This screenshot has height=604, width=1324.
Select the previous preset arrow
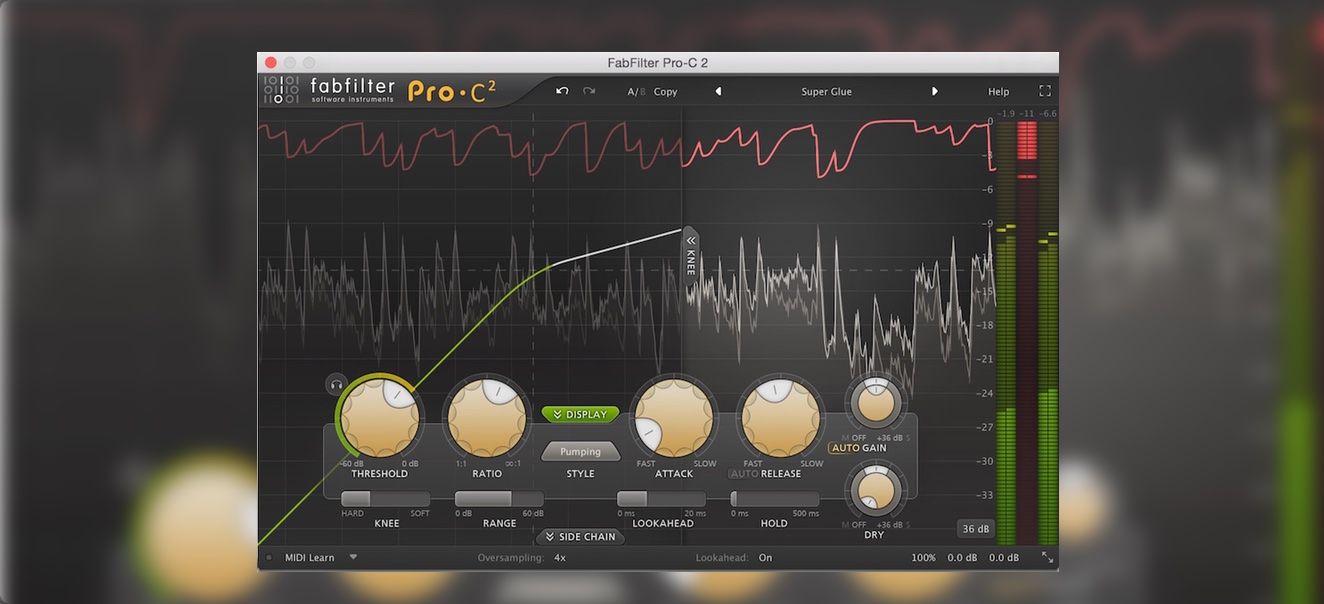718,91
